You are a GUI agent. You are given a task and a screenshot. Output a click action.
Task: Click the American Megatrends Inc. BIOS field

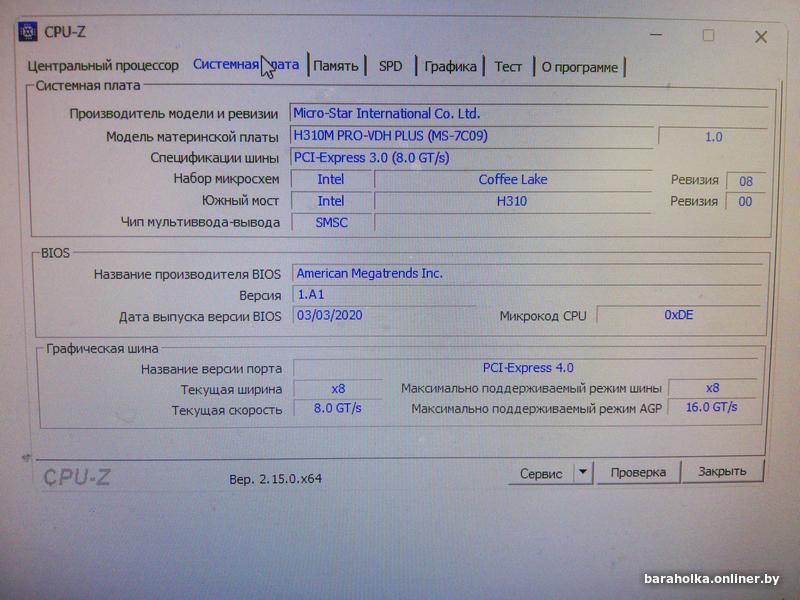[x=527, y=273]
